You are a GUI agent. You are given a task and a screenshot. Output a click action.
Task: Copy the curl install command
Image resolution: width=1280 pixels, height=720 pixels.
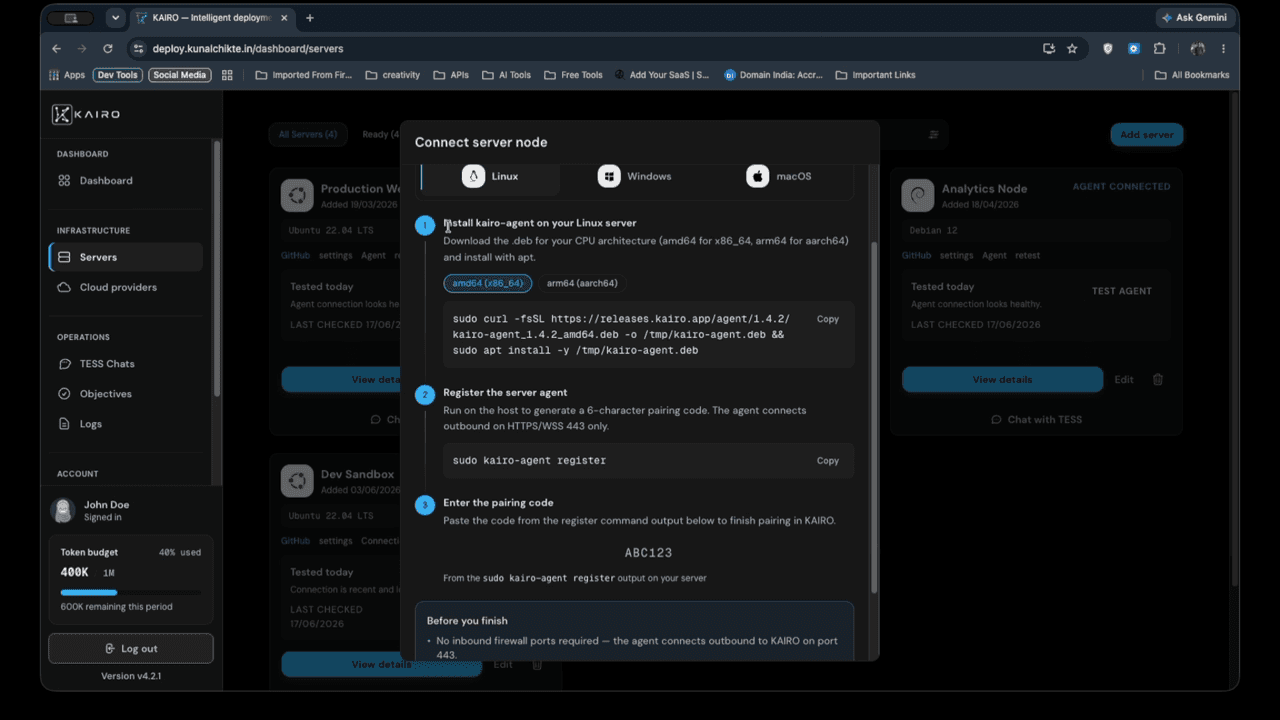(x=828, y=319)
